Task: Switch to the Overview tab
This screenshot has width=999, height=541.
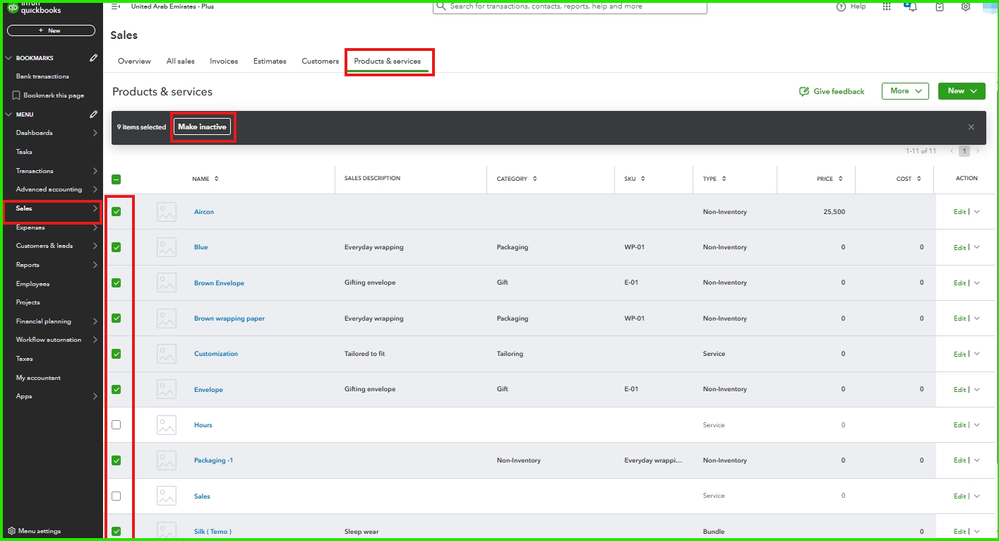Action: point(134,61)
